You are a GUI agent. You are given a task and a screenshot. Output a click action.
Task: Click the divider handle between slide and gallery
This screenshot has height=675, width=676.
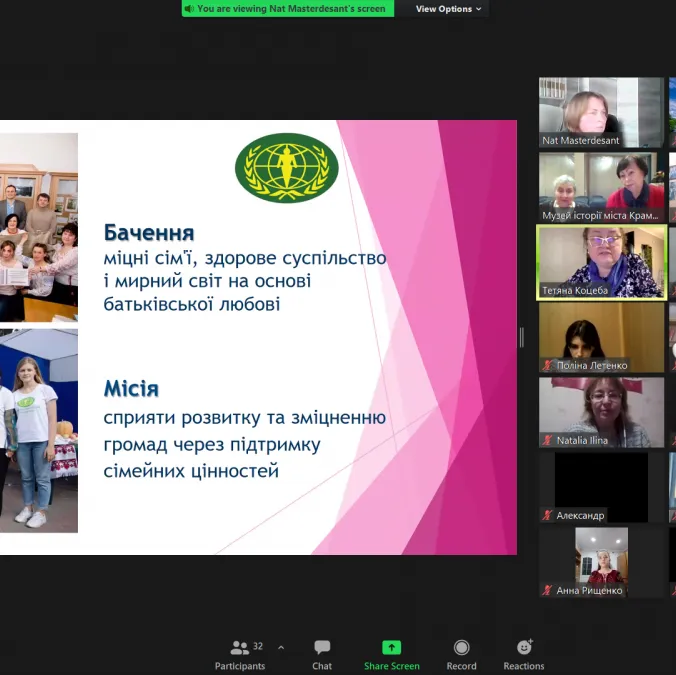coord(522,338)
